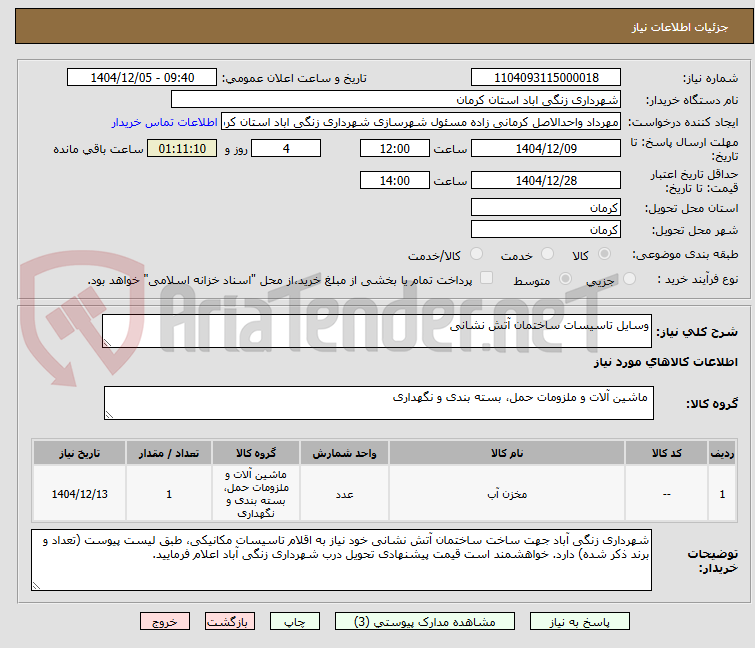Click resize handle of شرح کلی نیاز box
This screenshot has height=648, width=755.
(x=107, y=342)
